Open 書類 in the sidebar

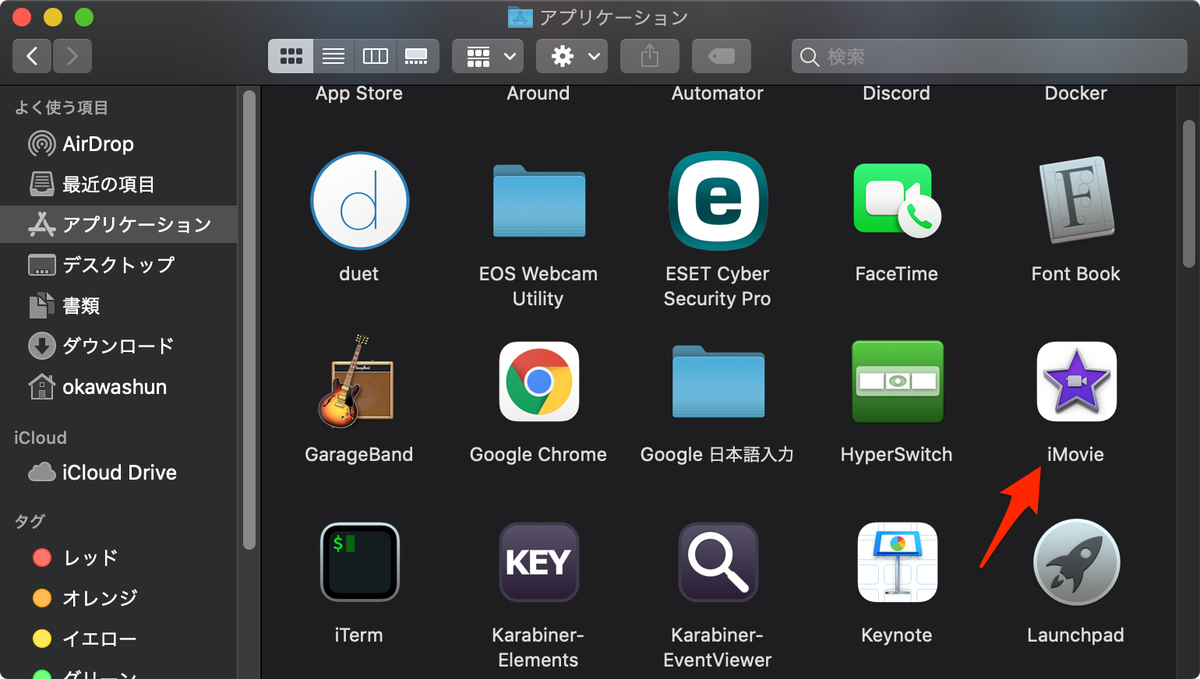click(118, 305)
